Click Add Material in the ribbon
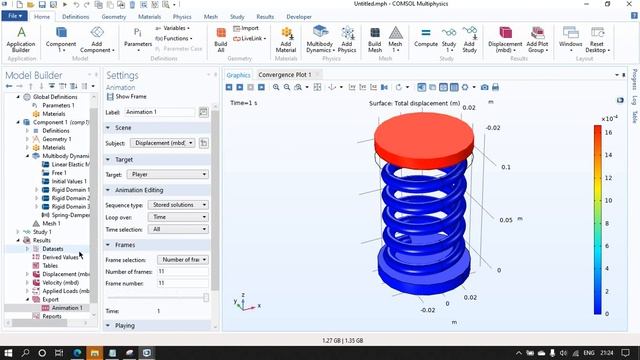This screenshot has width=640, height=360. pyautogui.click(x=286, y=39)
